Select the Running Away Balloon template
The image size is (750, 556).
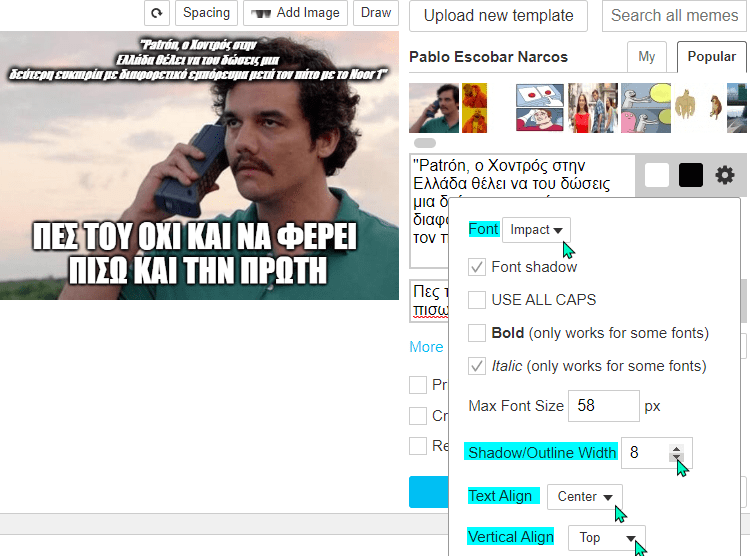coord(646,108)
